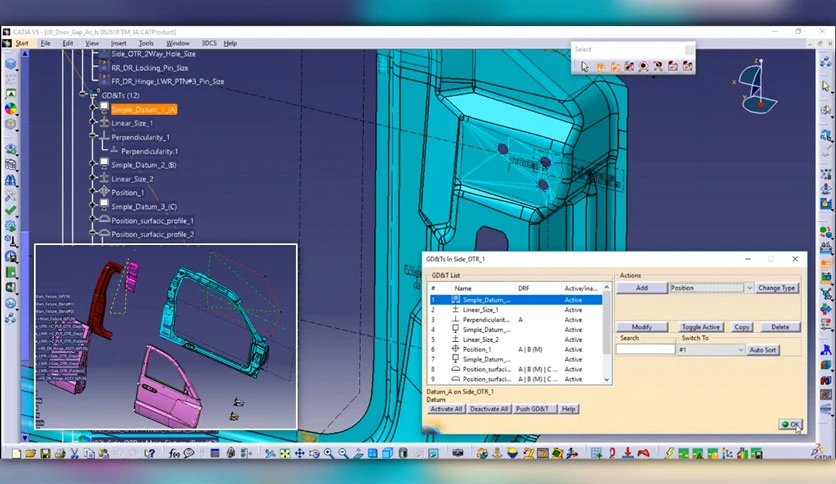This screenshot has width=836, height=484.
Task: Select the Pan view tool
Action: (300, 454)
